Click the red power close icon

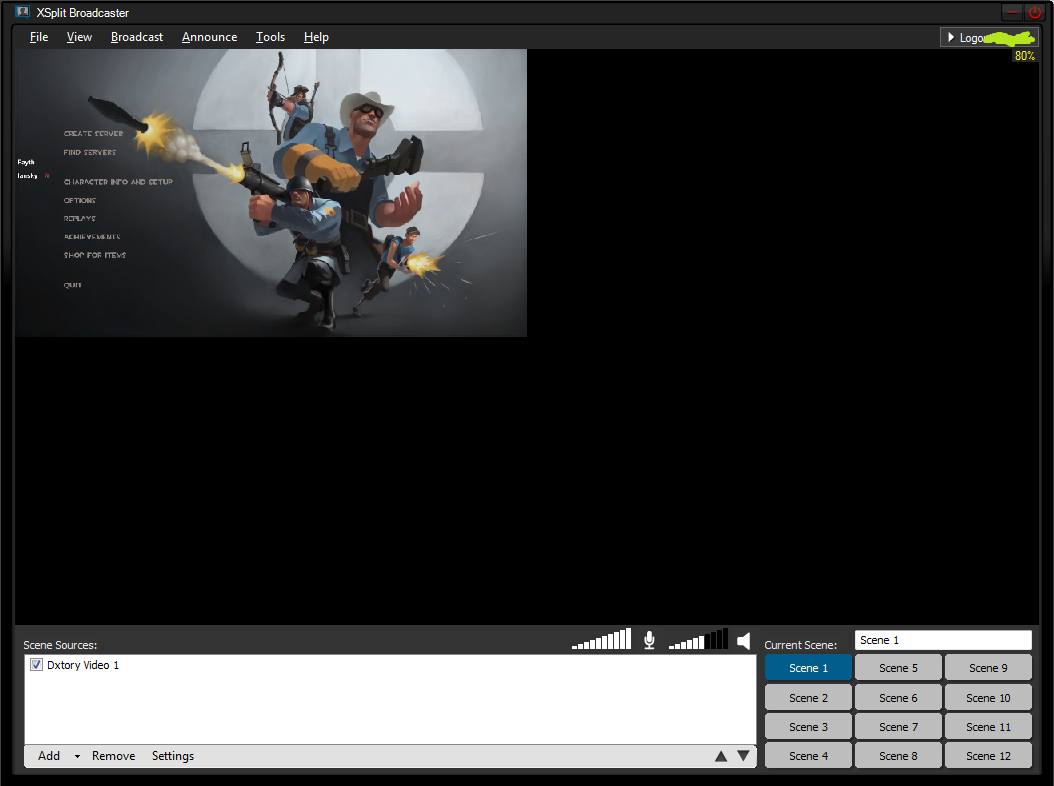click(x=1035, y=13)
